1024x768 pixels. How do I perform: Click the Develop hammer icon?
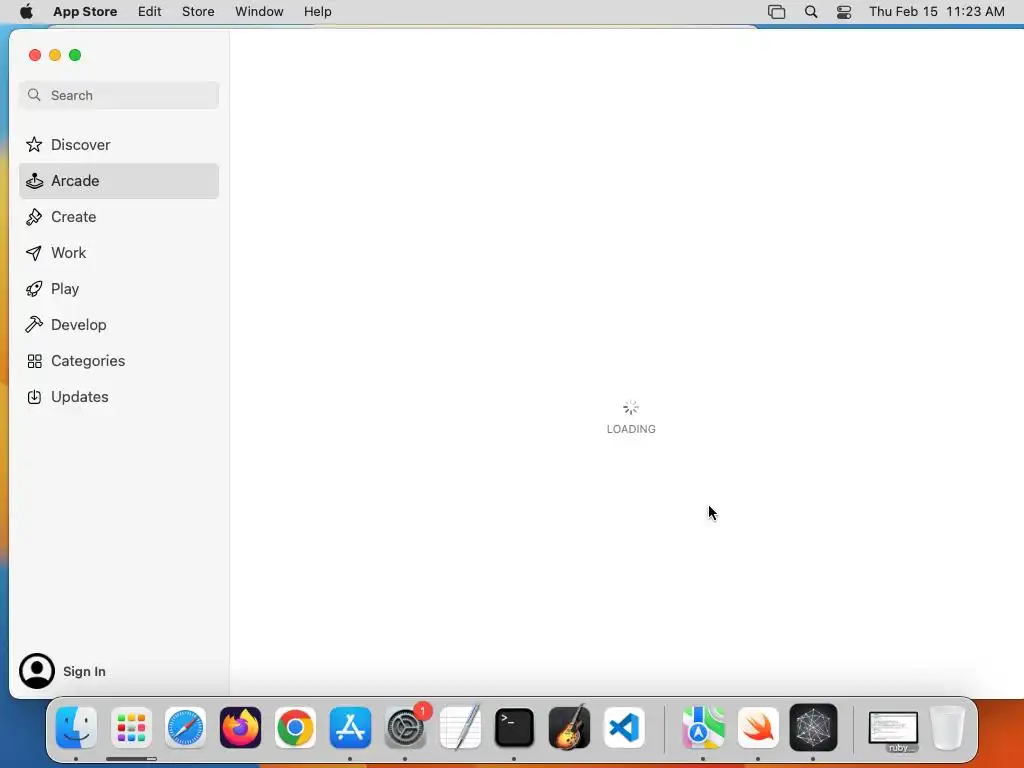34,325
